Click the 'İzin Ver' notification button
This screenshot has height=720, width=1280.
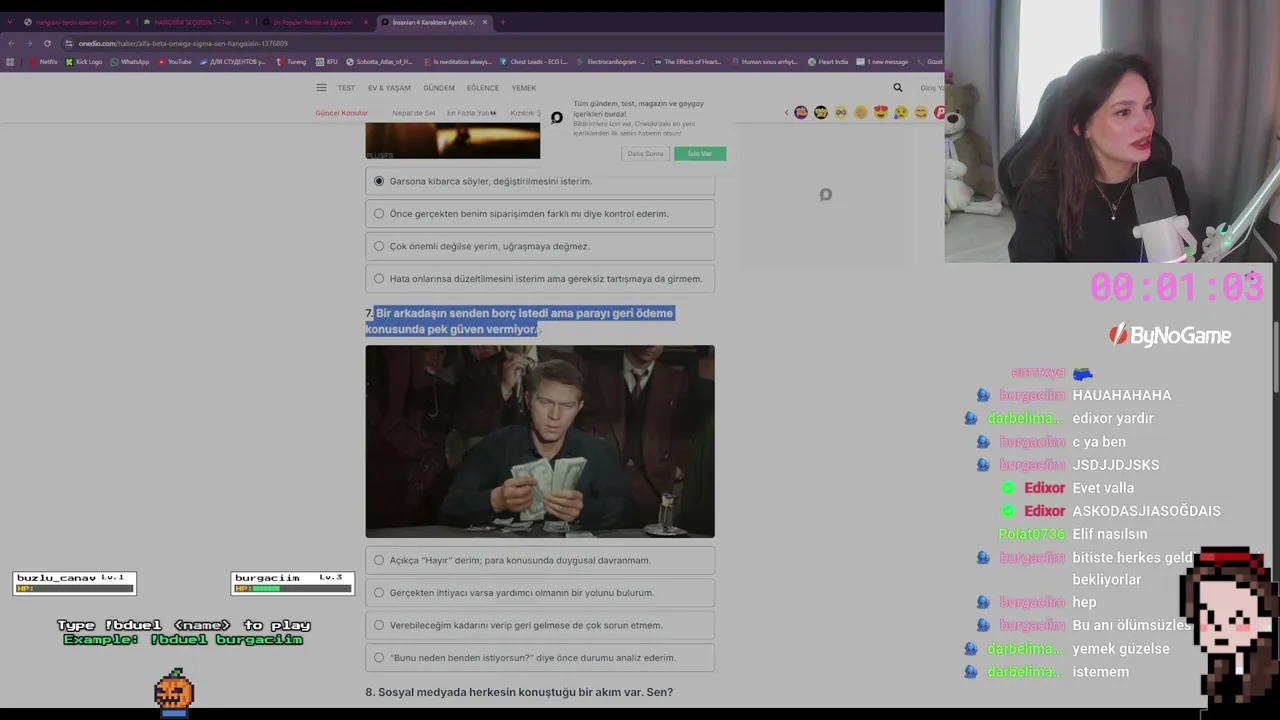point(700,153)
